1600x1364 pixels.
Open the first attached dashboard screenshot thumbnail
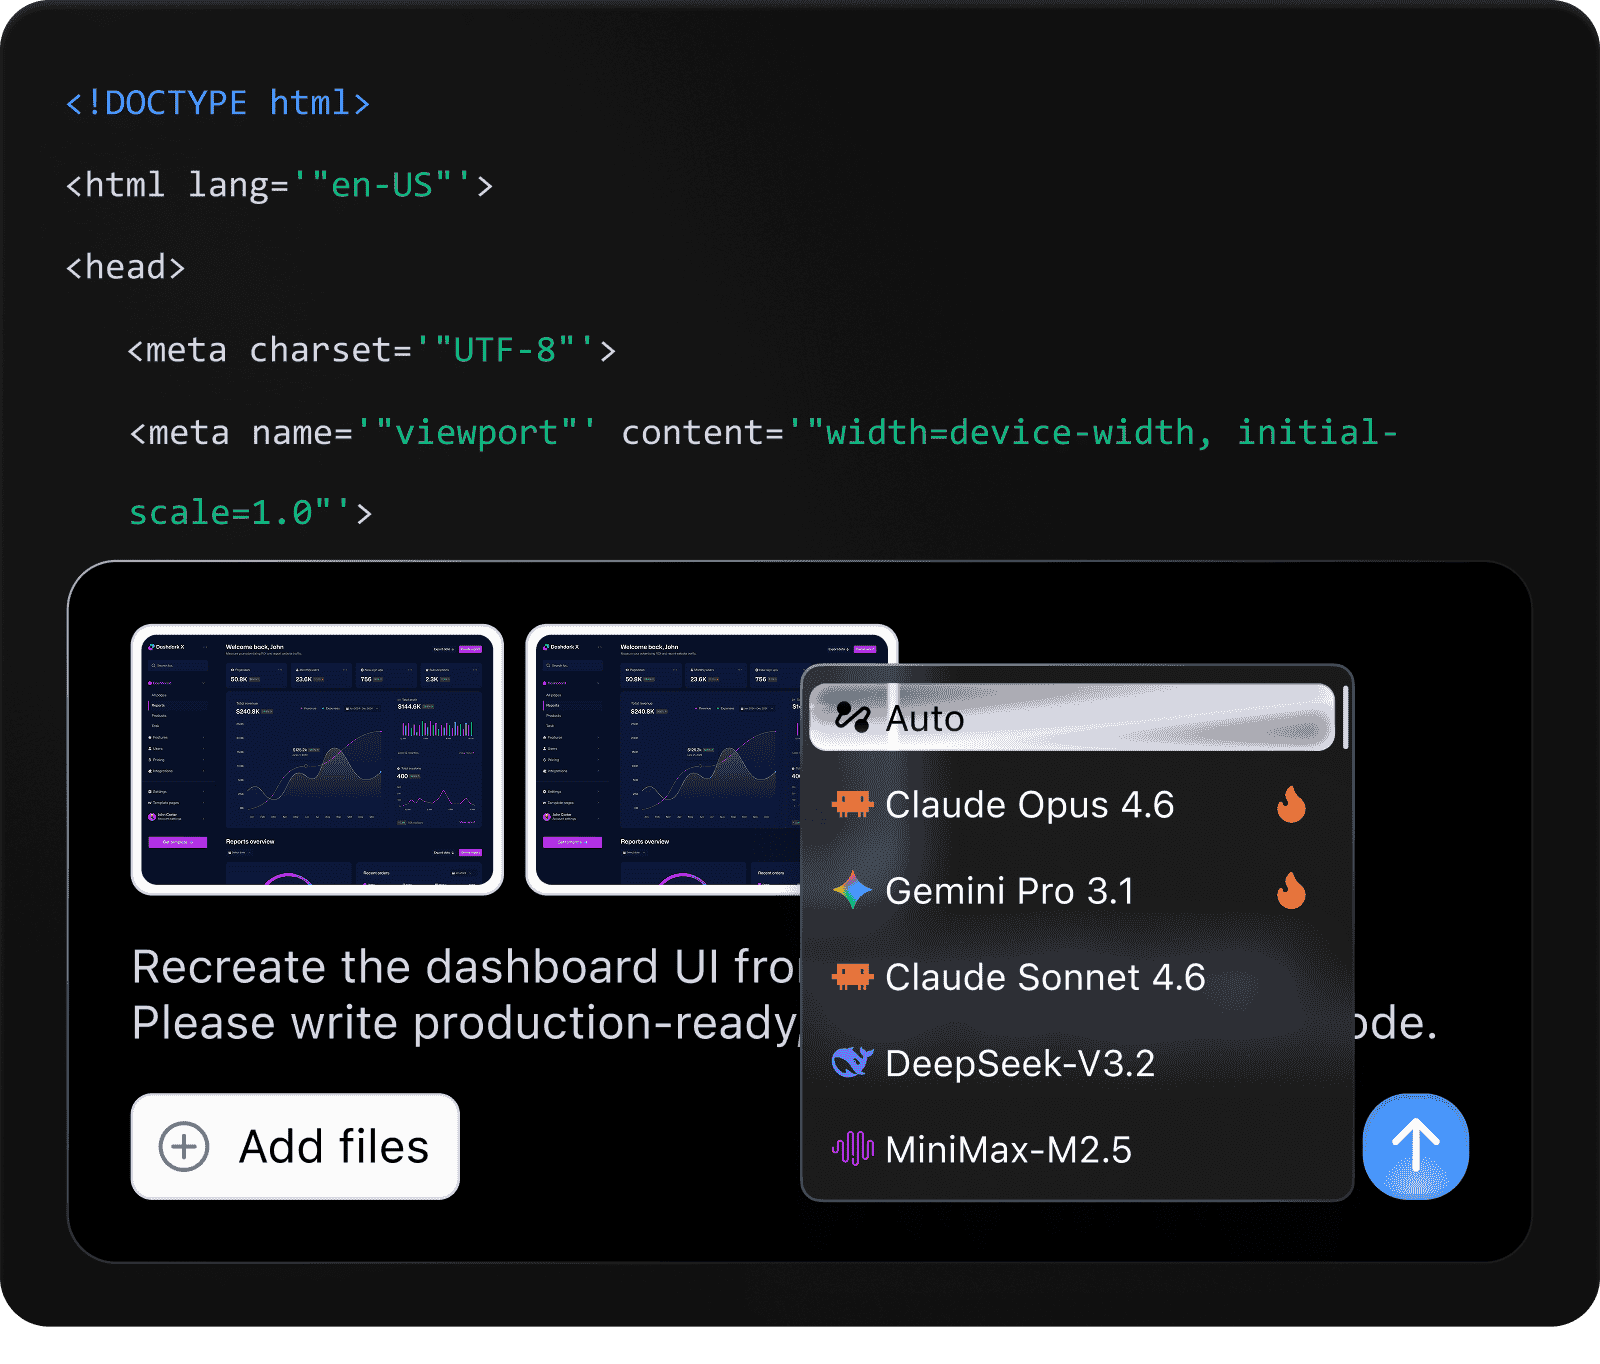click(317, 759)
